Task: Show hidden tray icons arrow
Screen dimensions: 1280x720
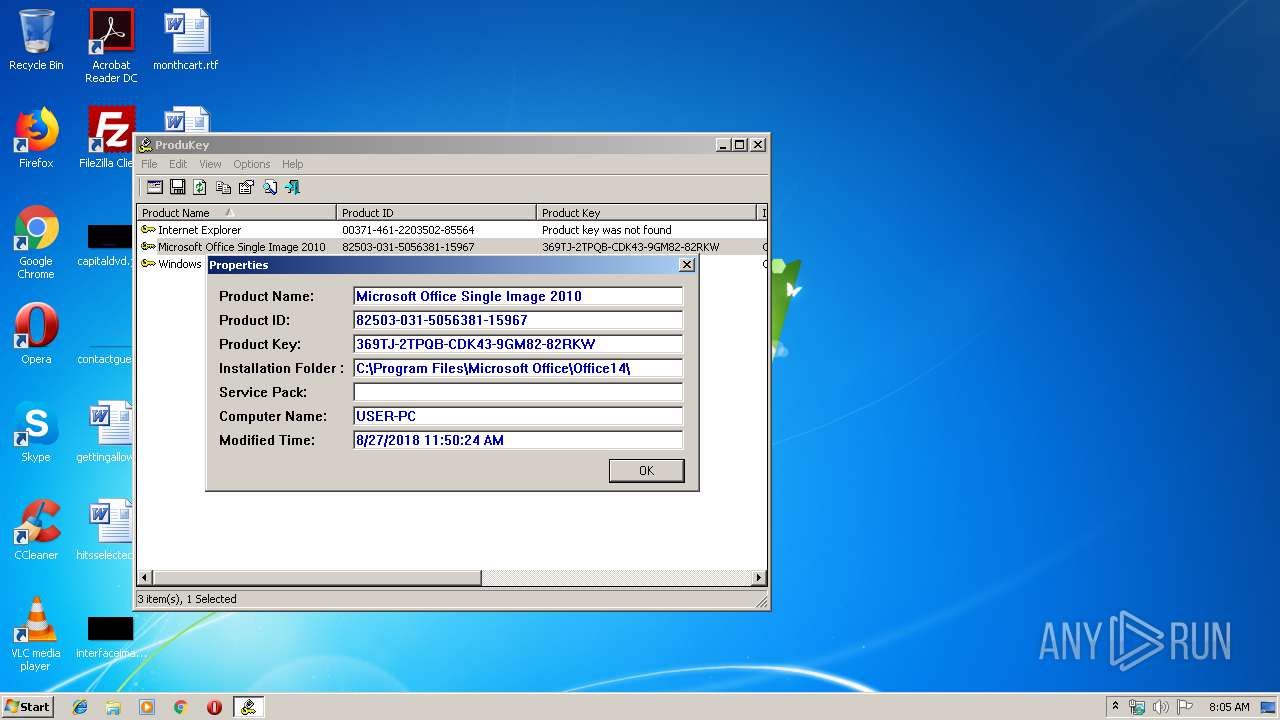Action: coord(1115,707)
